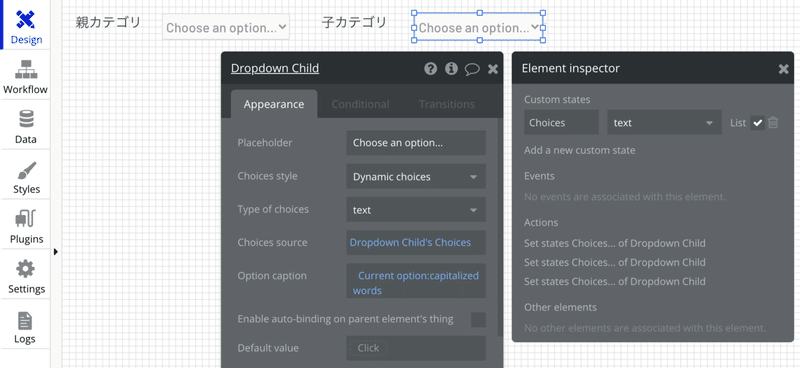Click Add a new custom state
This screenshot has width=800, height=368.
[x=580, y=151]
